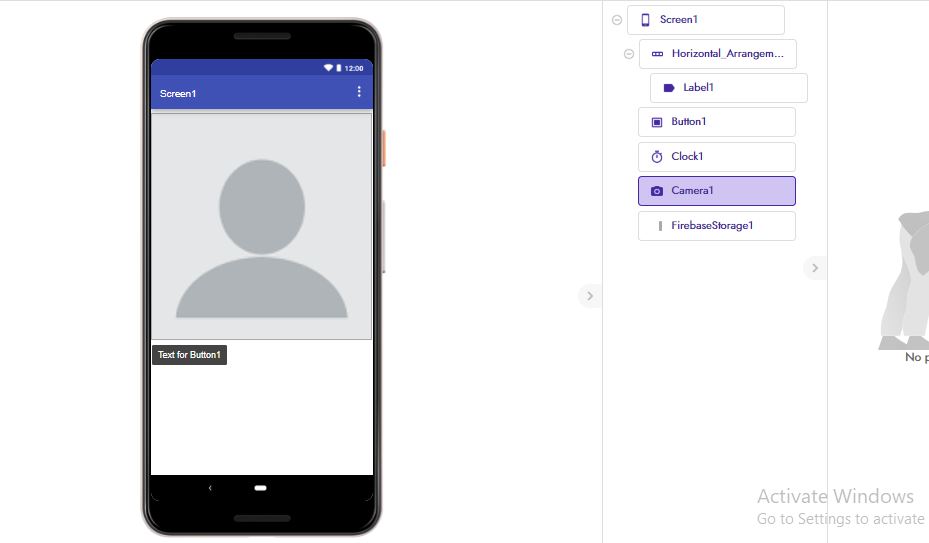Select Clock1 in component tree

tap(717, 156)
